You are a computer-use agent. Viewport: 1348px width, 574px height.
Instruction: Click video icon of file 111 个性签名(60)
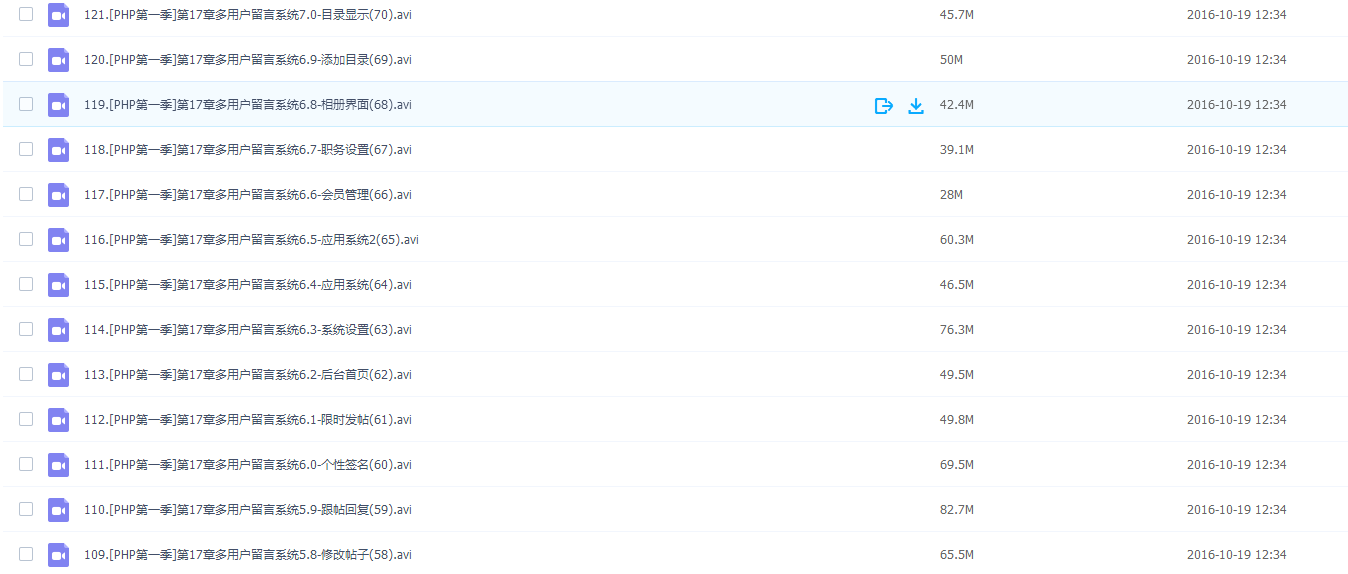(58, 465)
